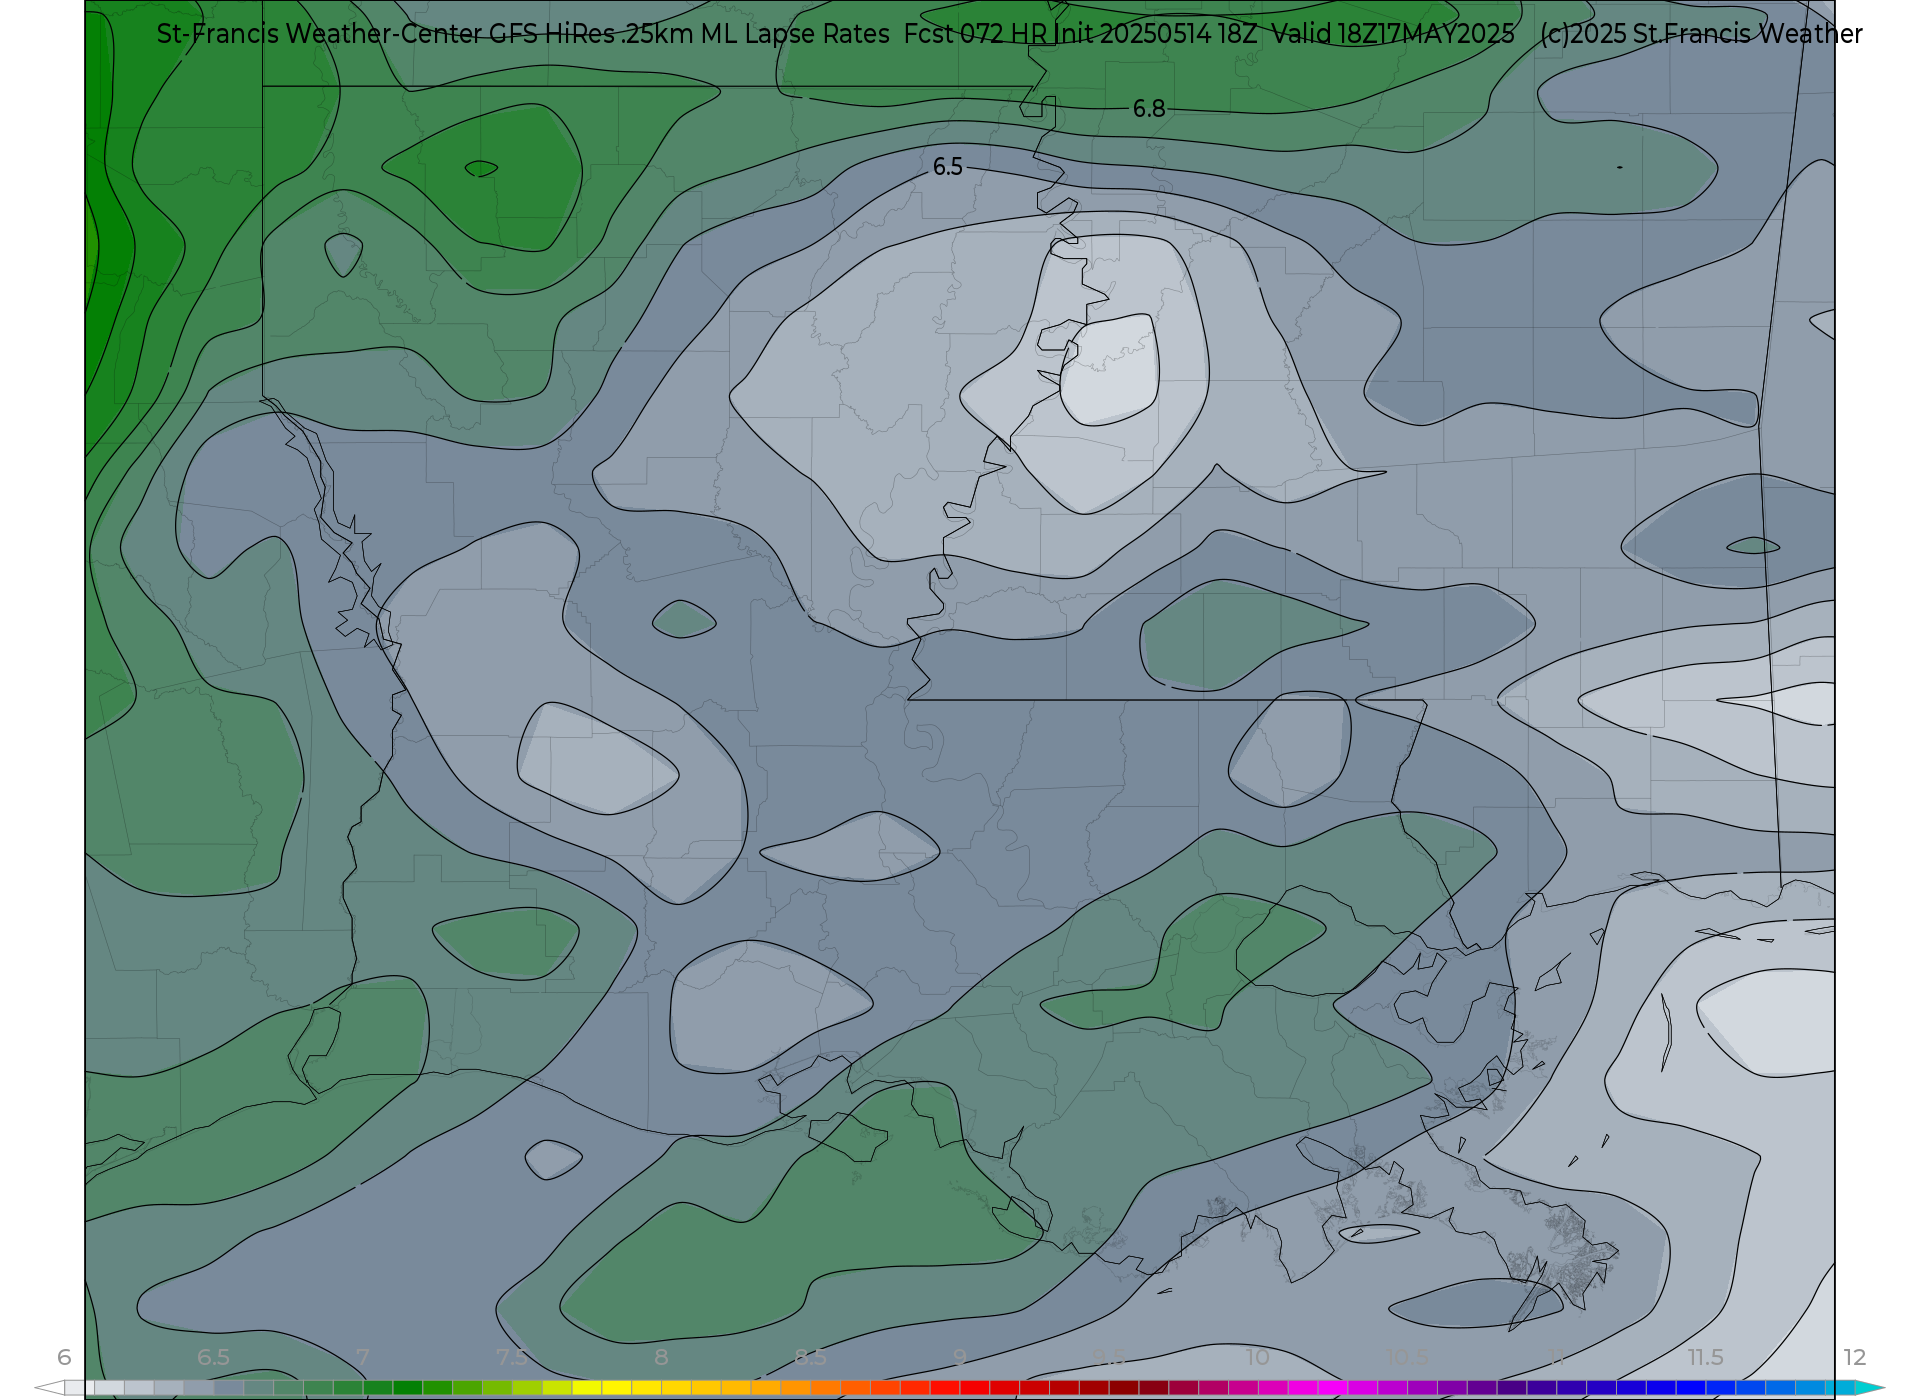Click the cyan arrow at the colorbar's high end
The width and height of the screenshot is (1920, 1400).
pos(1870,1388)
